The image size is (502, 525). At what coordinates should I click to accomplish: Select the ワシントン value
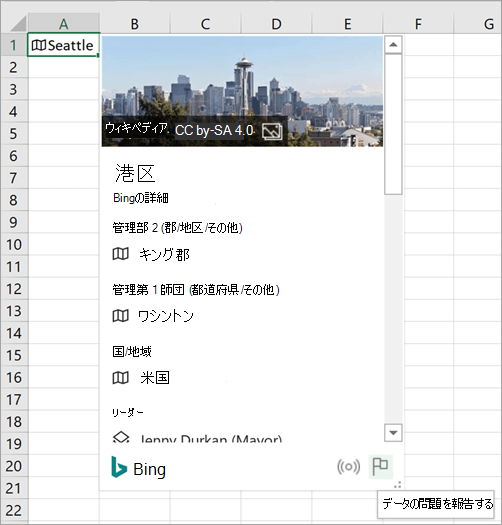166,316
